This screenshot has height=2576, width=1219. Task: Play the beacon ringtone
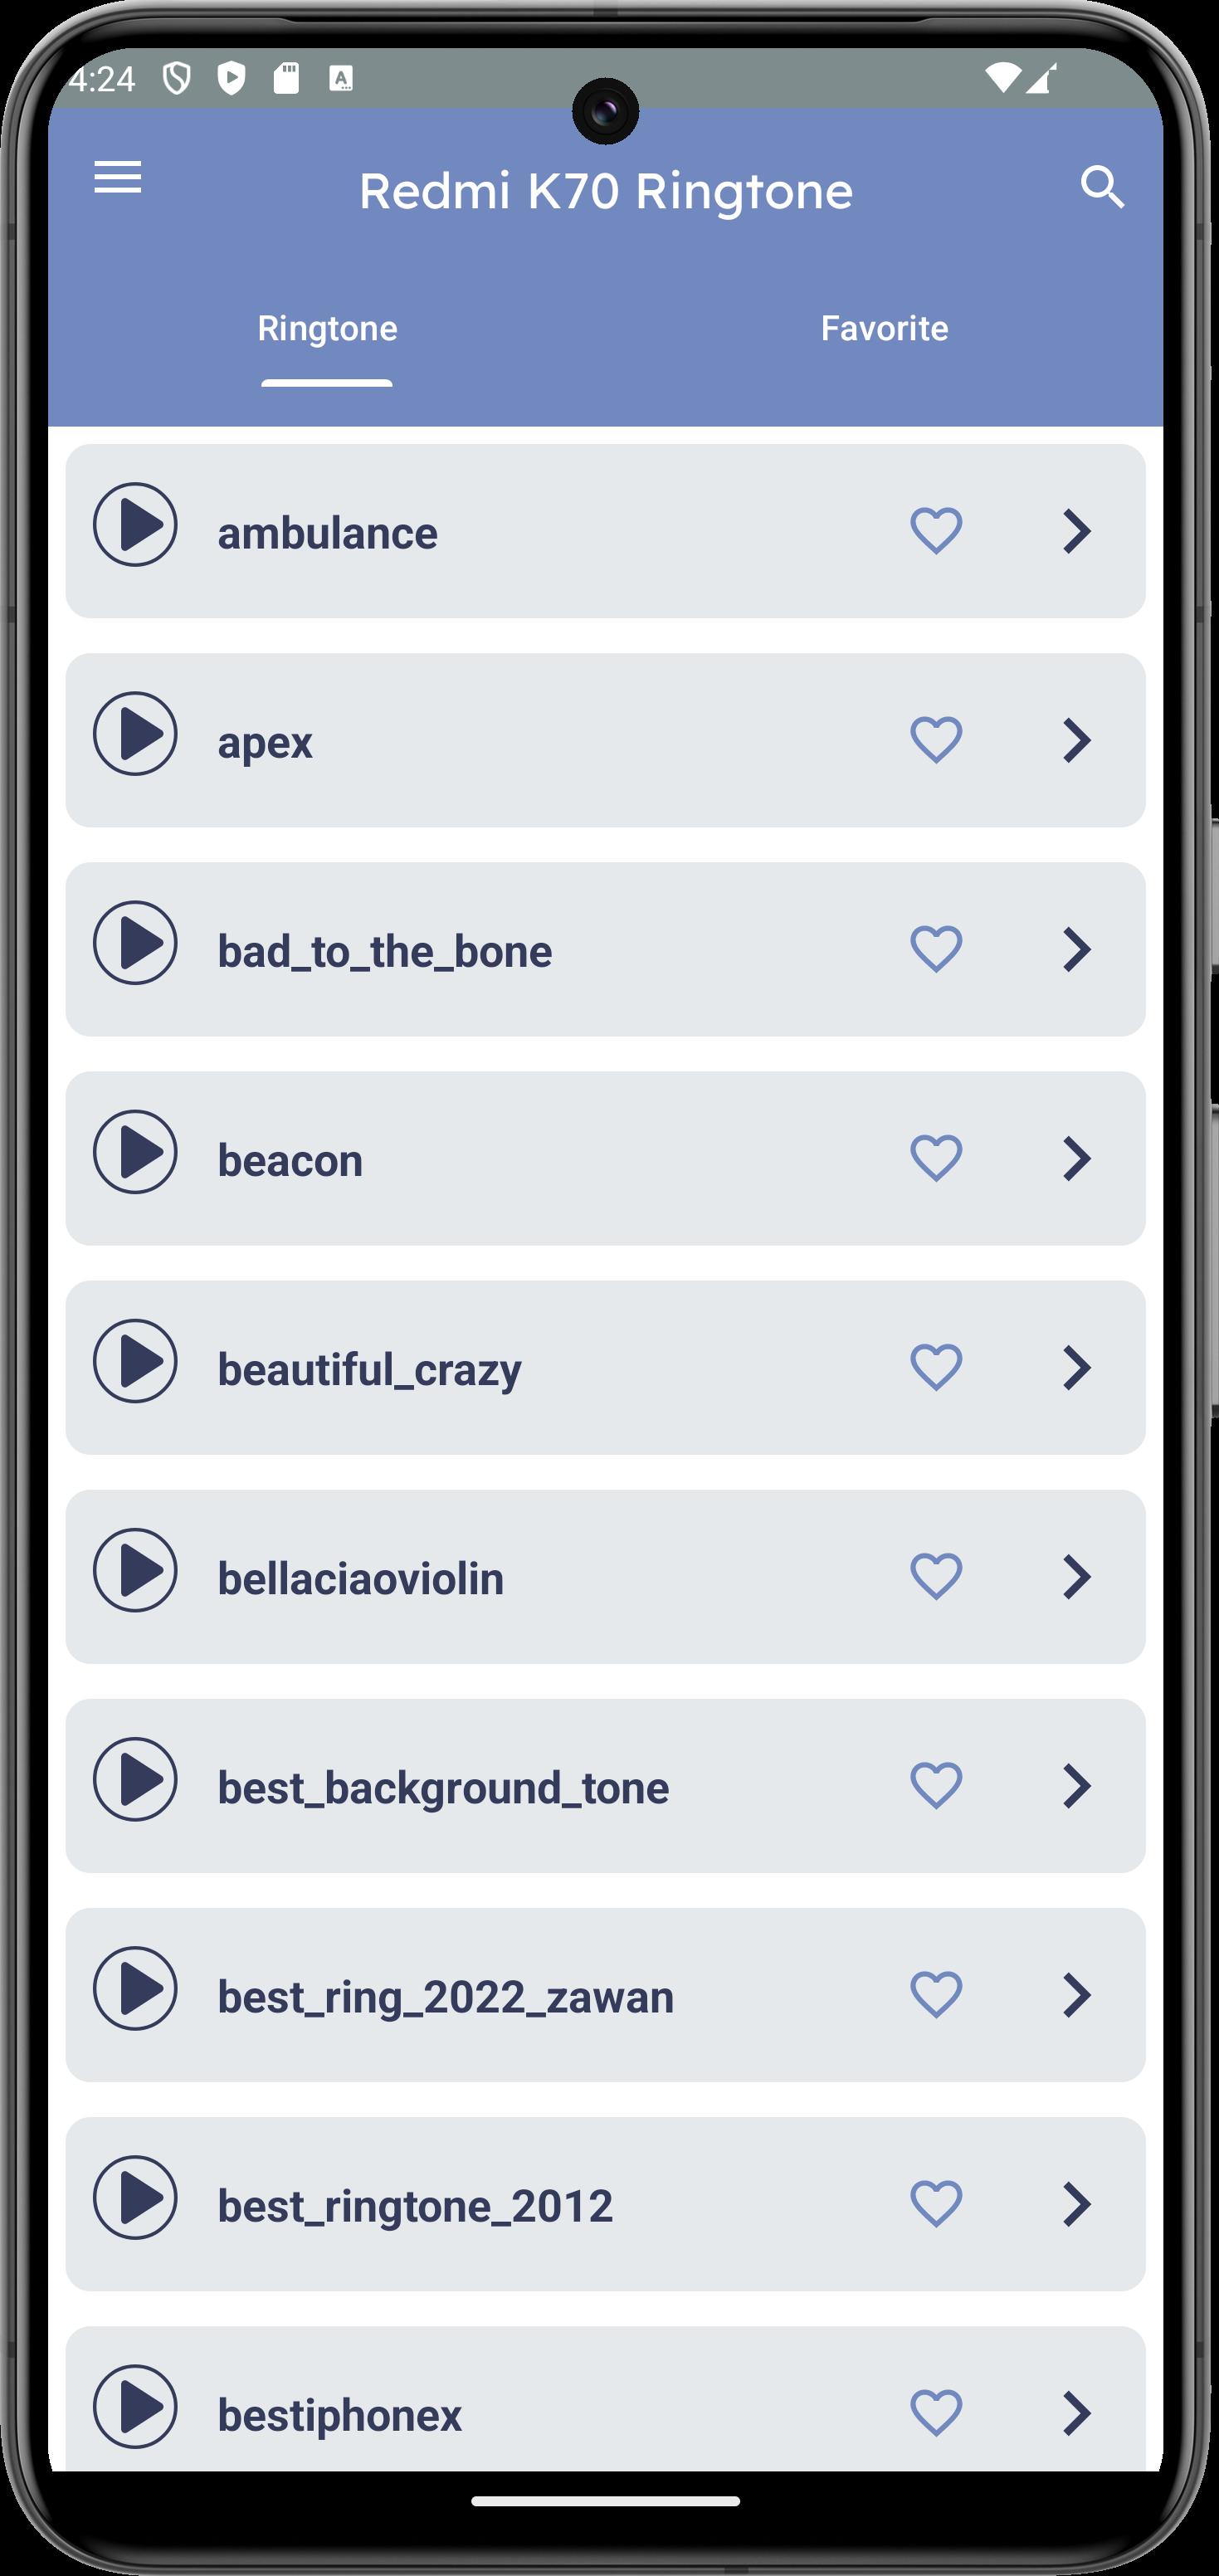[x=135, y=1152]
